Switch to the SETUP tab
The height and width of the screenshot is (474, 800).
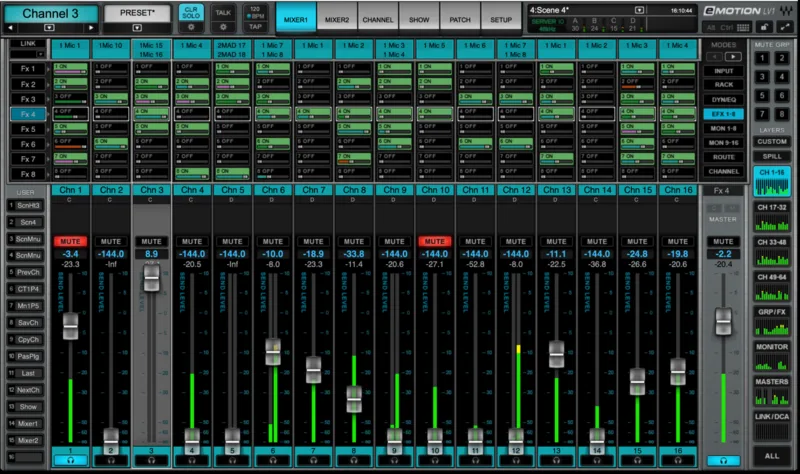click(x=501, y=20)
